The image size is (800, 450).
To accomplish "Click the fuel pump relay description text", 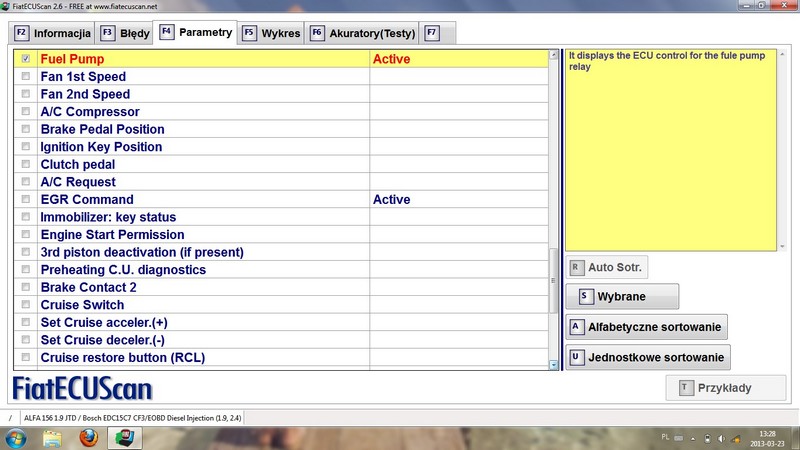I will click(666, 61).
